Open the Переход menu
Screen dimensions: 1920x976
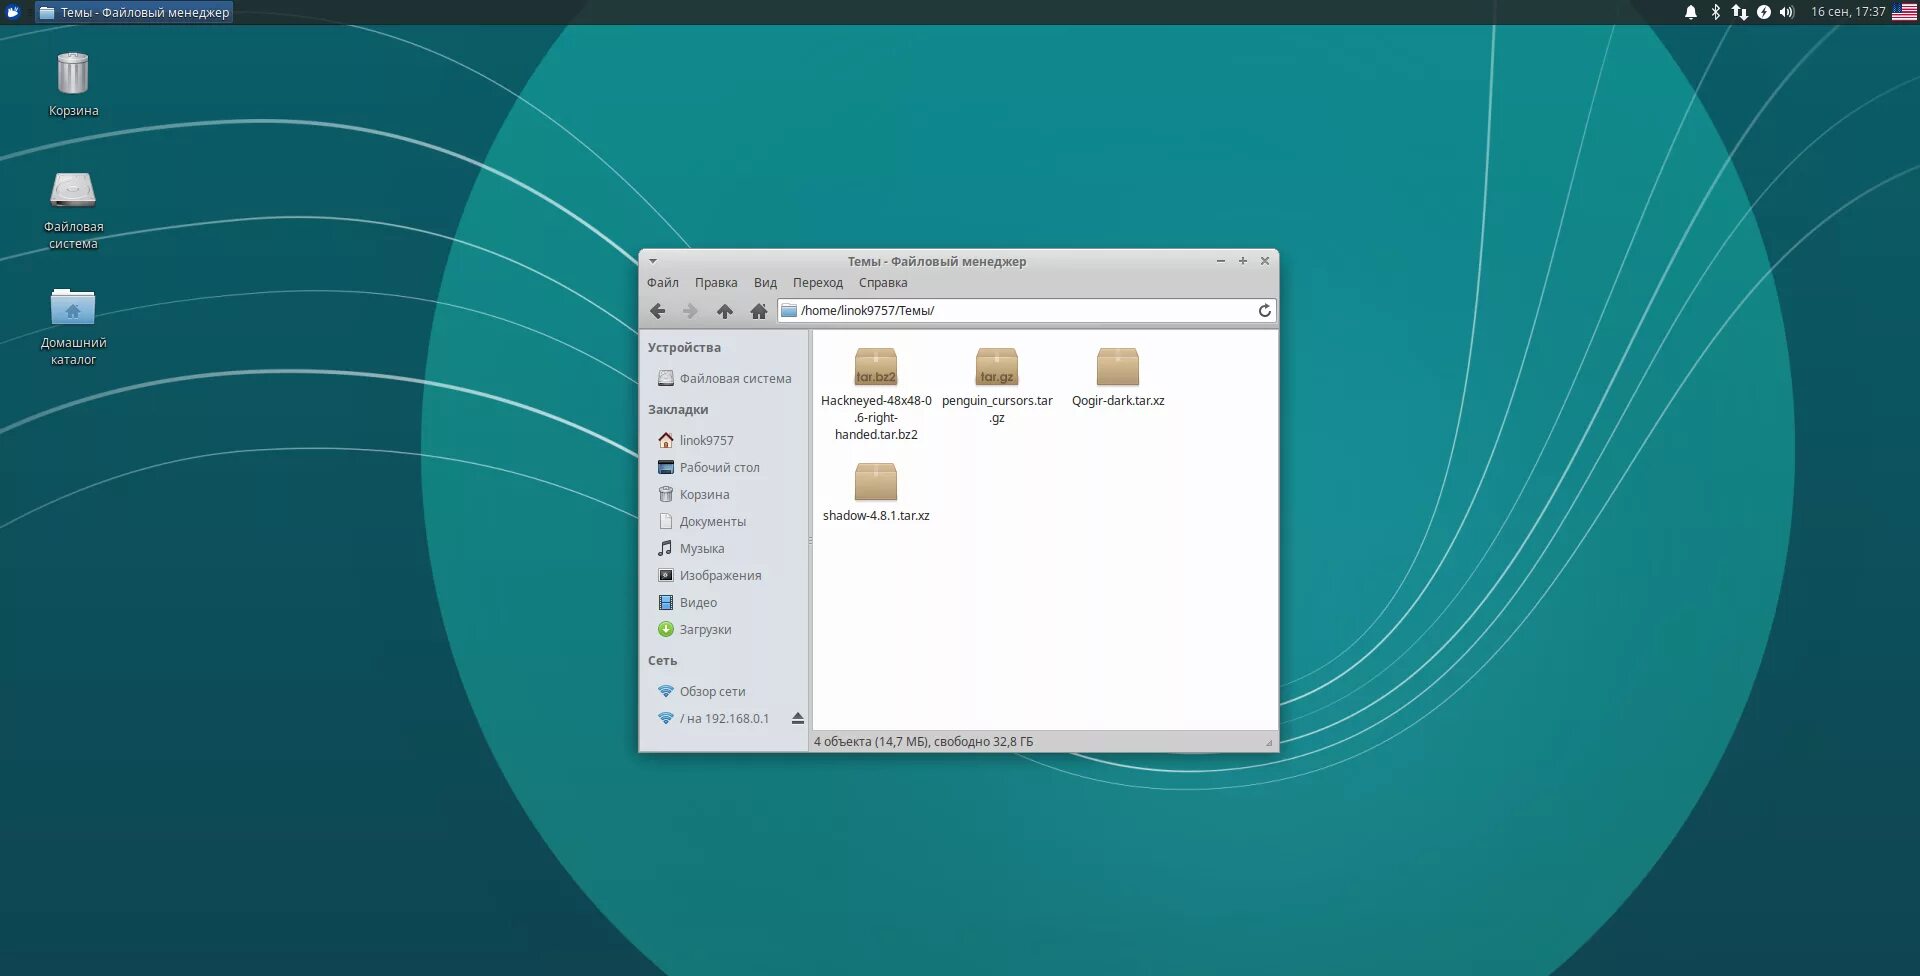click(x=818, y=283)
